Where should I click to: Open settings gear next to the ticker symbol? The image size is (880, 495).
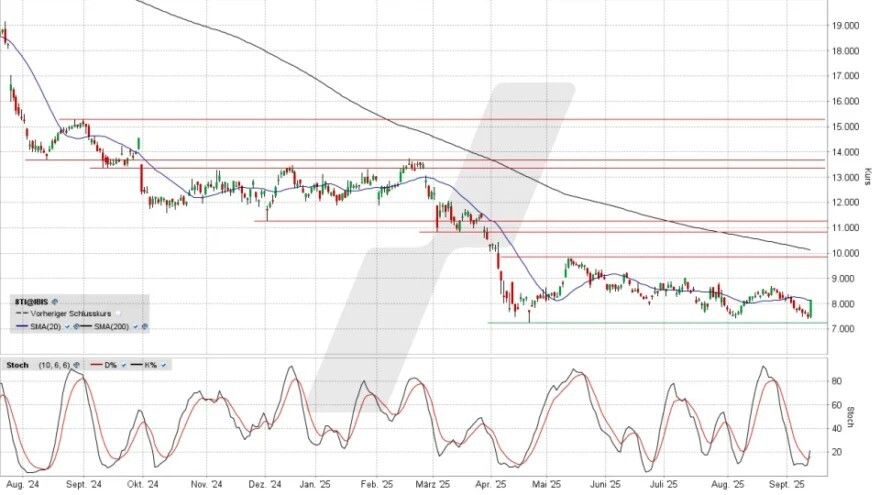click(x=55, y=300)
